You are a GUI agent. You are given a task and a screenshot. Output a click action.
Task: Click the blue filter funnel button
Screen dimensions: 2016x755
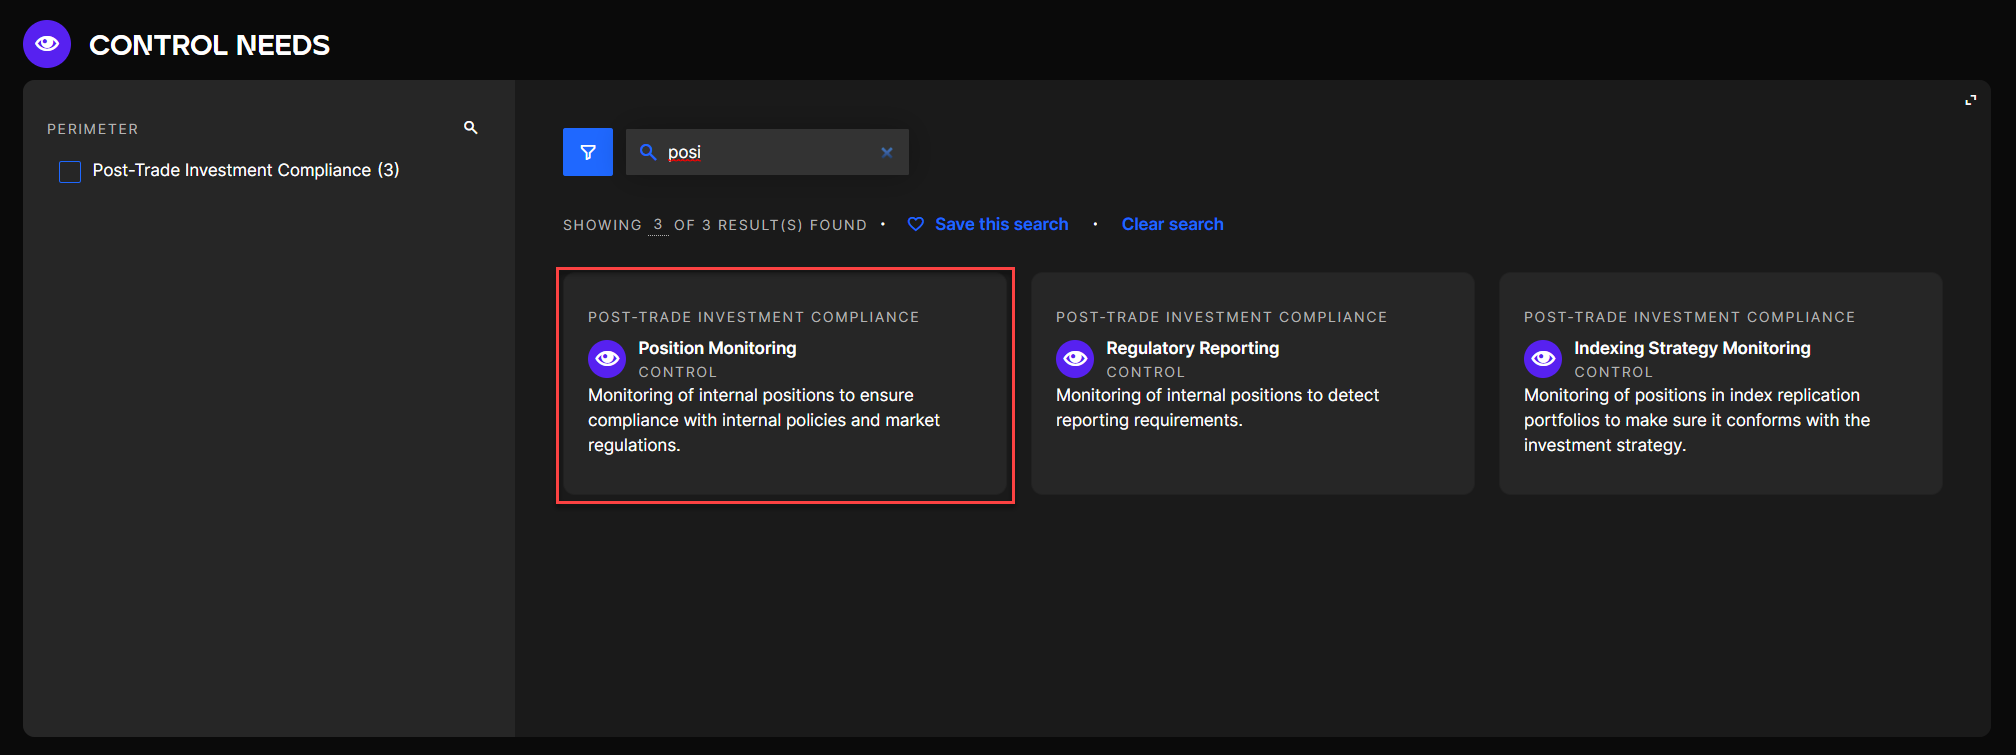[588, 152]
